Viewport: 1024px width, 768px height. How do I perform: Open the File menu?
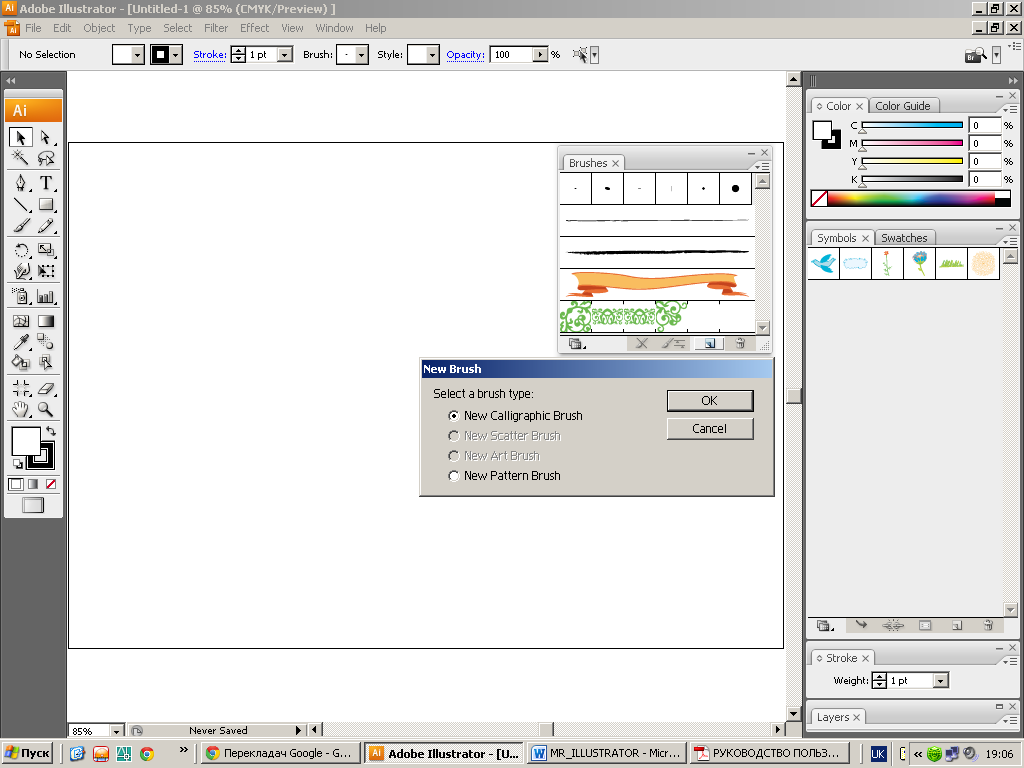[33, 28]
